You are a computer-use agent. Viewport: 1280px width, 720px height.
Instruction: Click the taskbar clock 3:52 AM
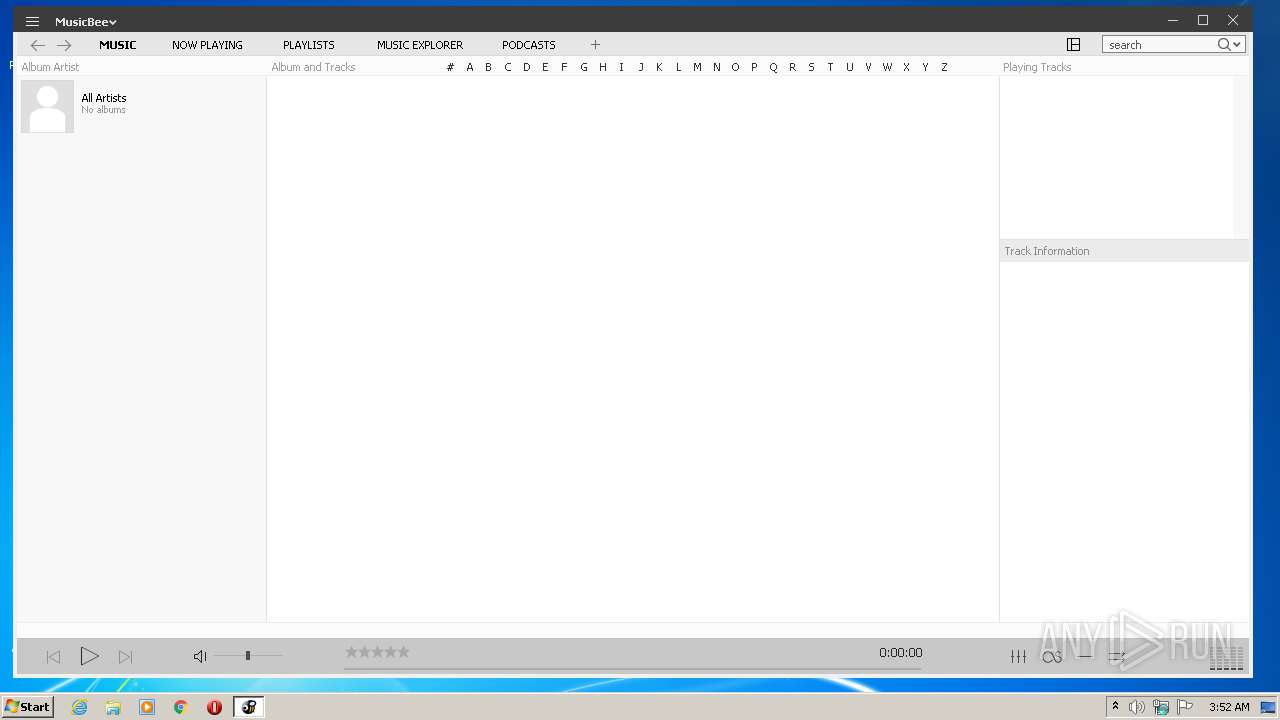click(x=1229, y=707)
